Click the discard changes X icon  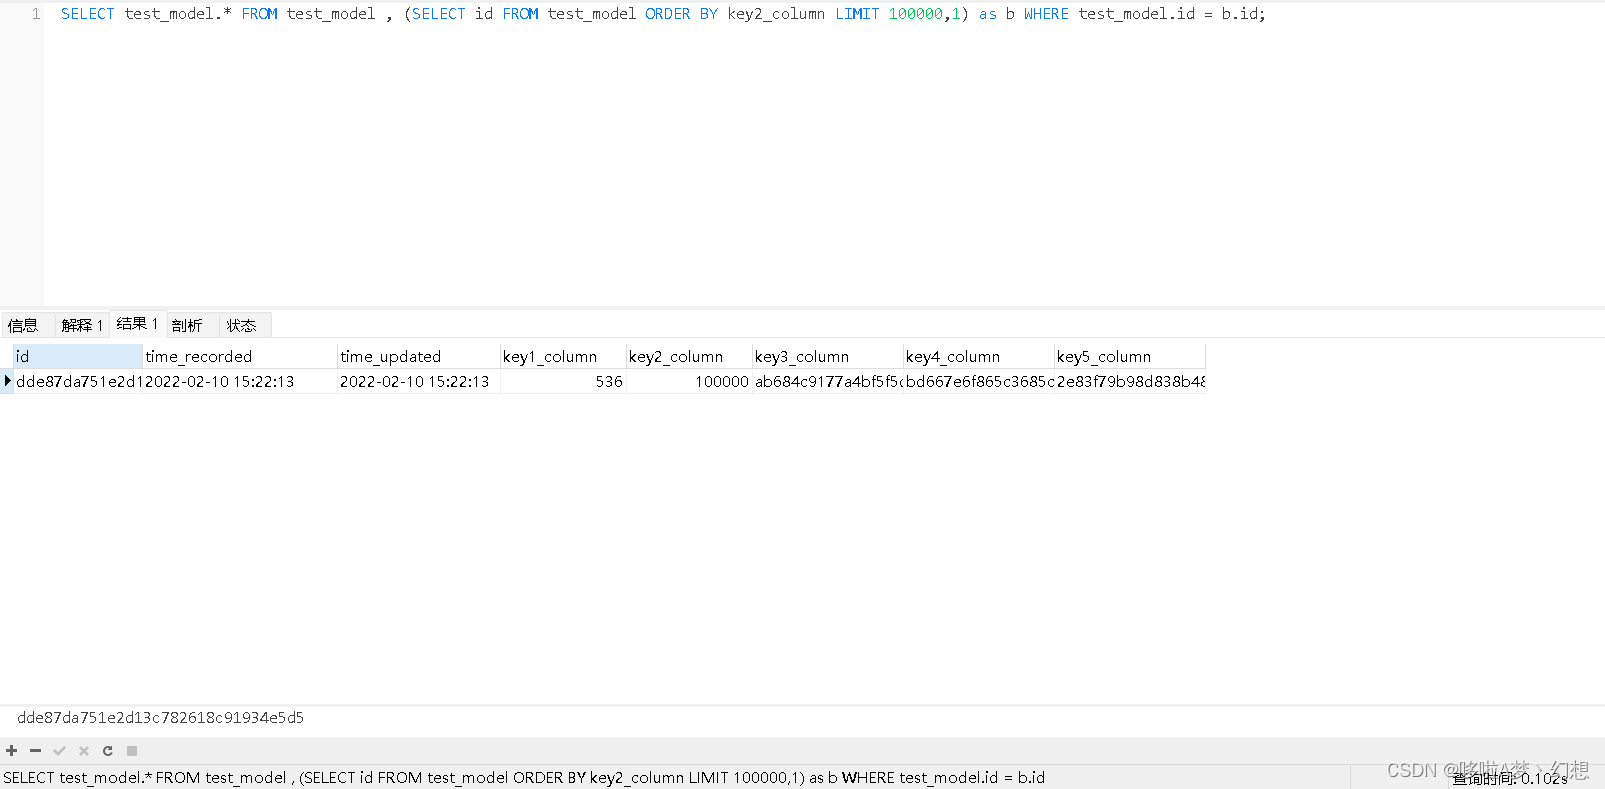click(84, 751)
